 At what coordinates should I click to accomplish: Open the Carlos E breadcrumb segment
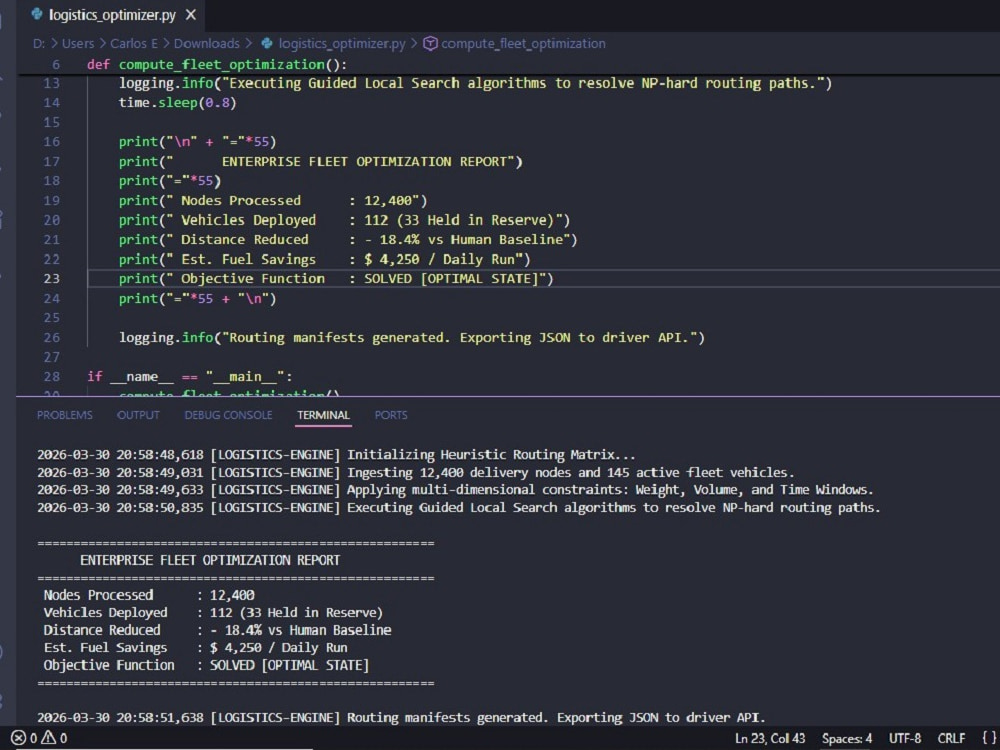[x=133, y=43]
